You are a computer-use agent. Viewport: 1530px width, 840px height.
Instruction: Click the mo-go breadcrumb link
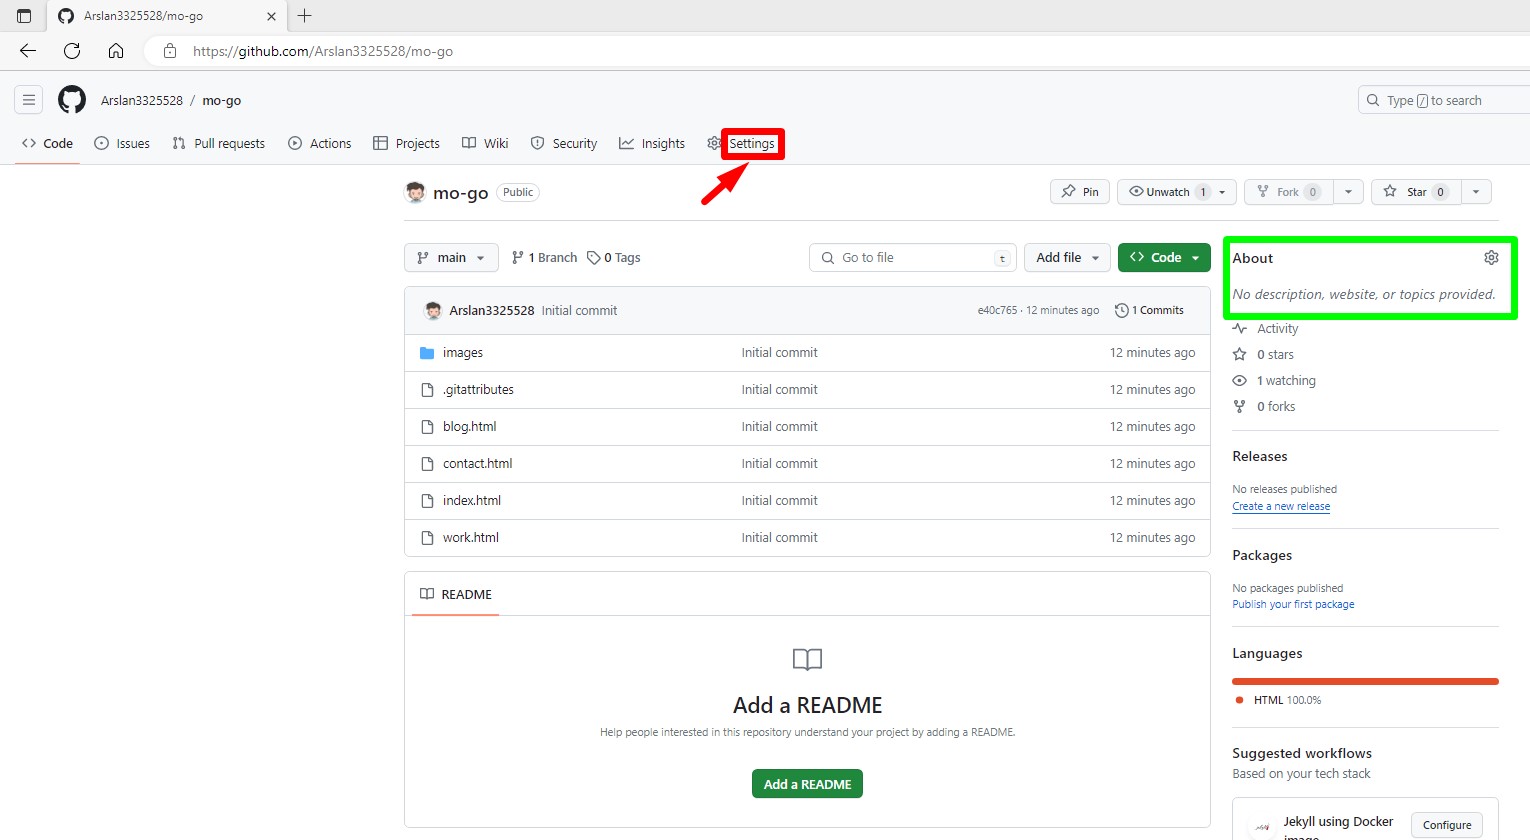[x=222, y=100]
